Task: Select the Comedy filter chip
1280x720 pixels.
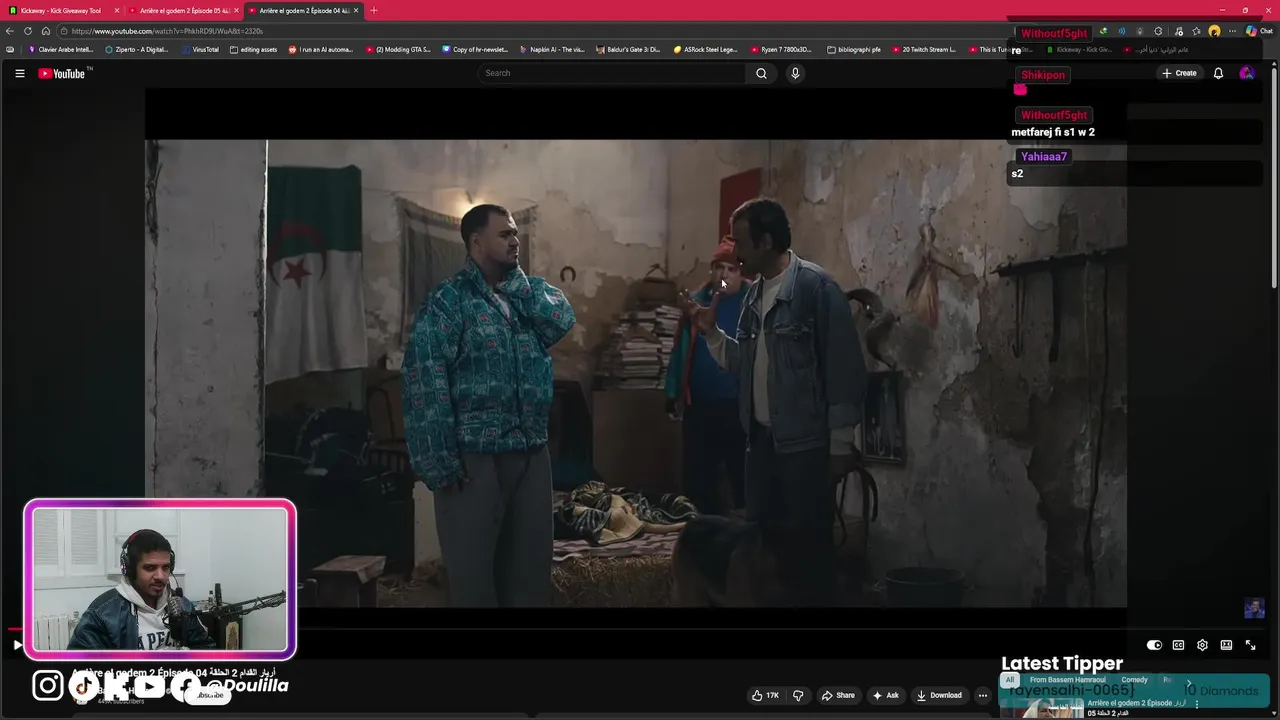Action: pos(1134,680)
